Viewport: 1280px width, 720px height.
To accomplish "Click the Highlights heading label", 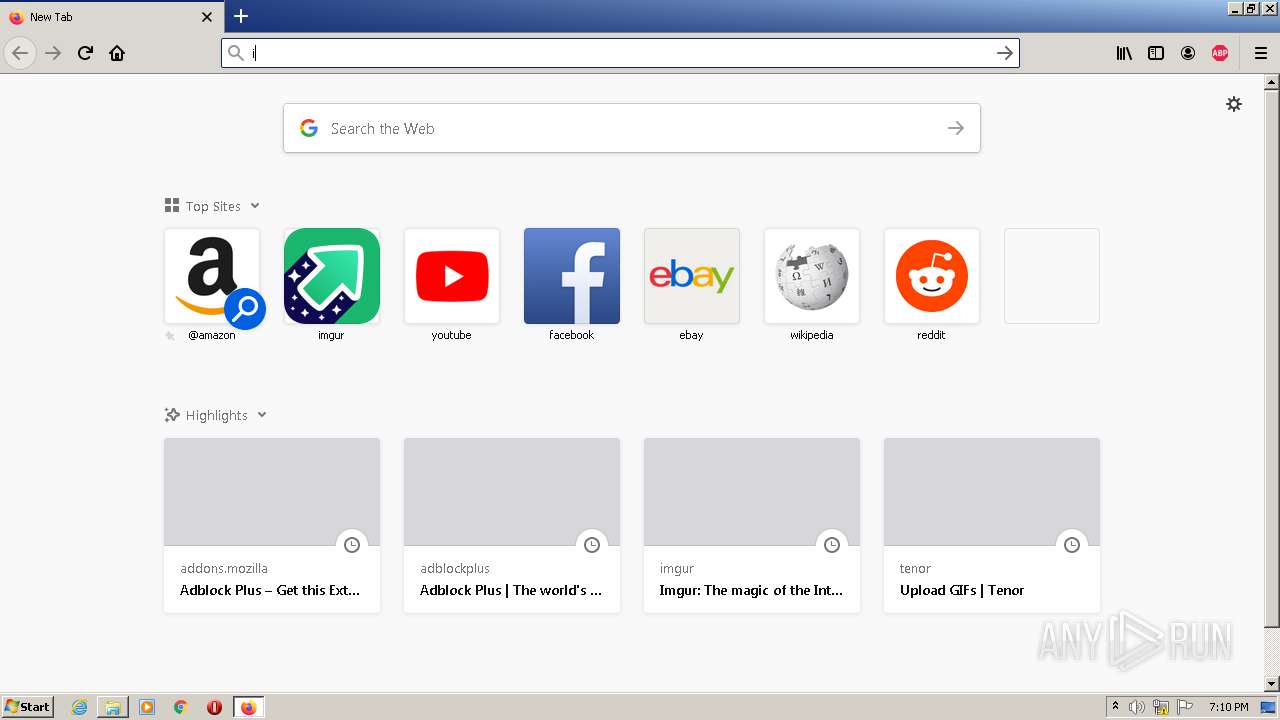I will tap(216, 415).
